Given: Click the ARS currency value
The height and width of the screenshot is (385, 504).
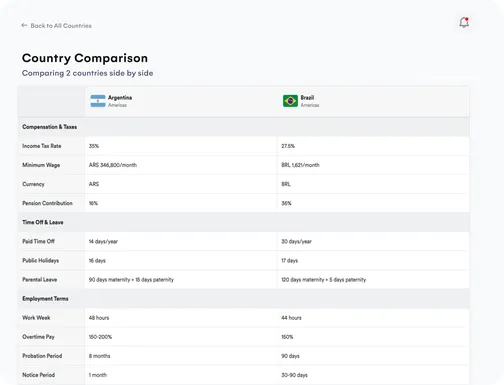Looking at the screenshot, I should (x=94, y=184).
